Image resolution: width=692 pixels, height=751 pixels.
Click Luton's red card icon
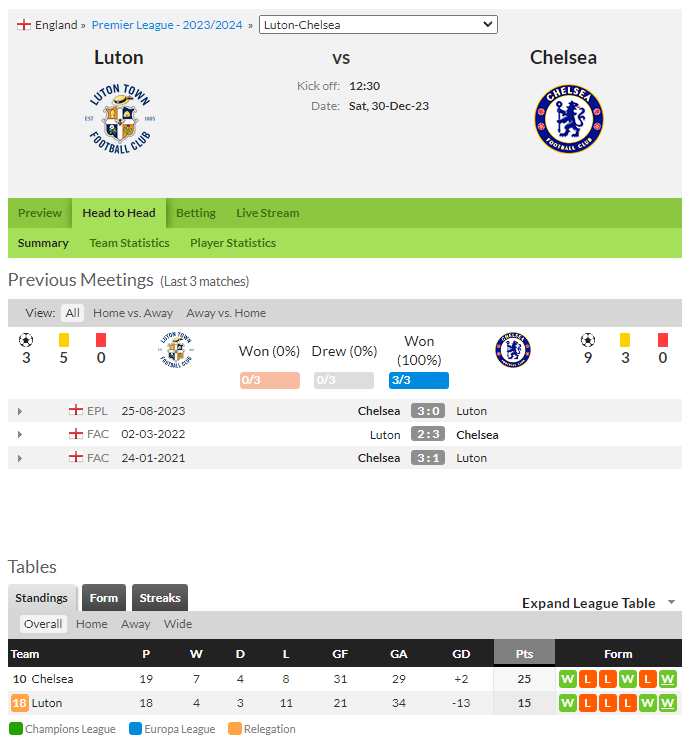click(101, 340)
